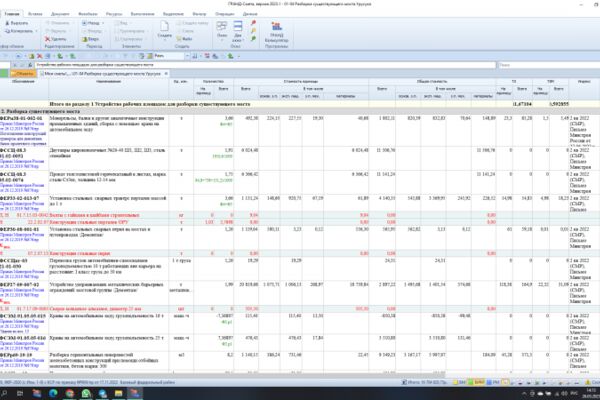The image size is (600, 400).
Task: Select the Мои сметы document tab
Action: pyautogui.click(x=102, y=73)
